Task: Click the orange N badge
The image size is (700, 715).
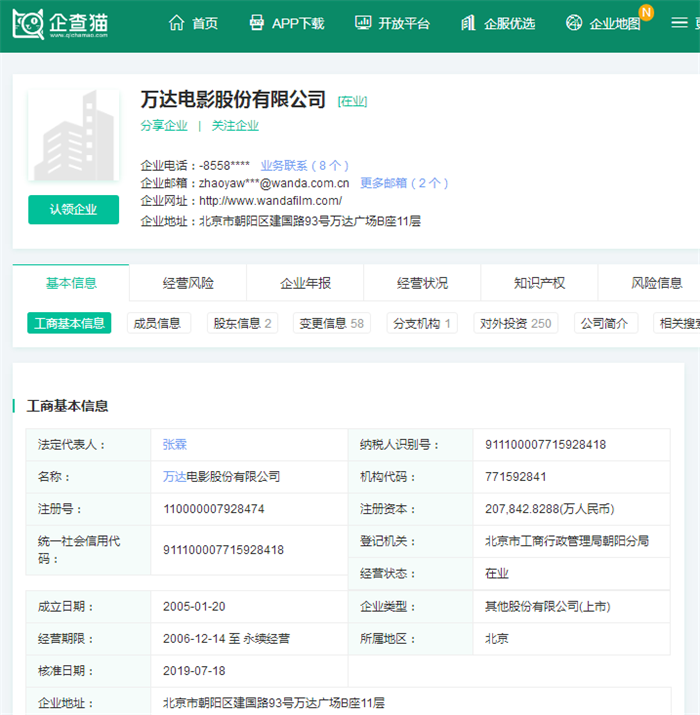Action: tap(646, 13)
